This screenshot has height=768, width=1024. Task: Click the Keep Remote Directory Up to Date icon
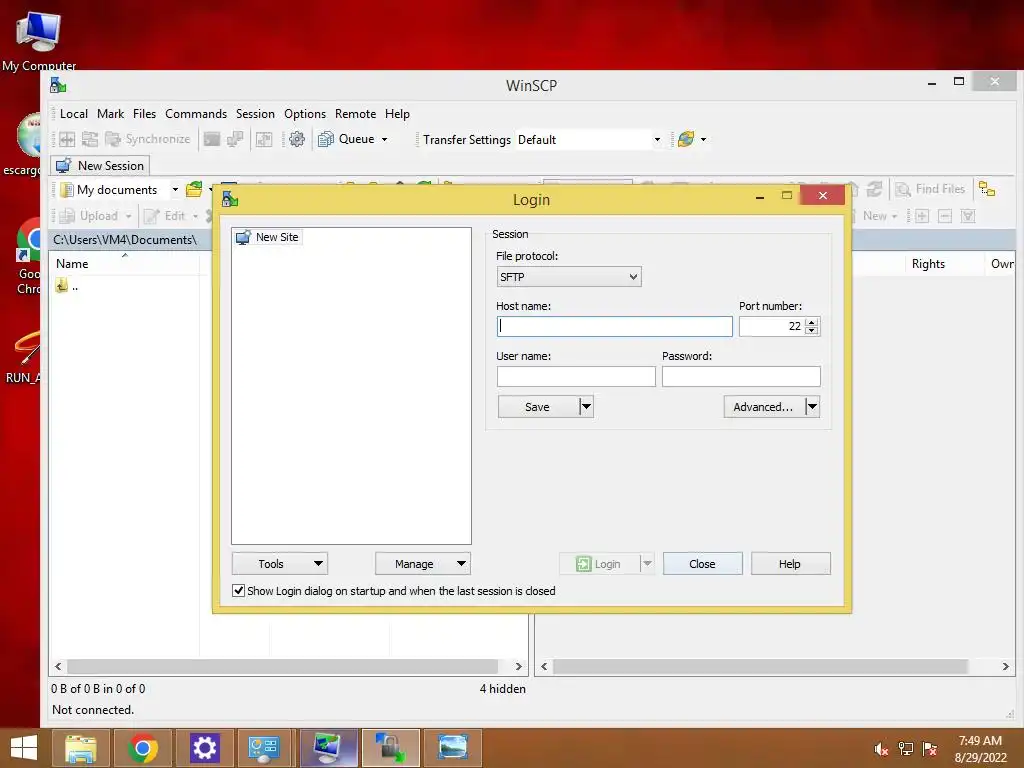tap(89, 139)
